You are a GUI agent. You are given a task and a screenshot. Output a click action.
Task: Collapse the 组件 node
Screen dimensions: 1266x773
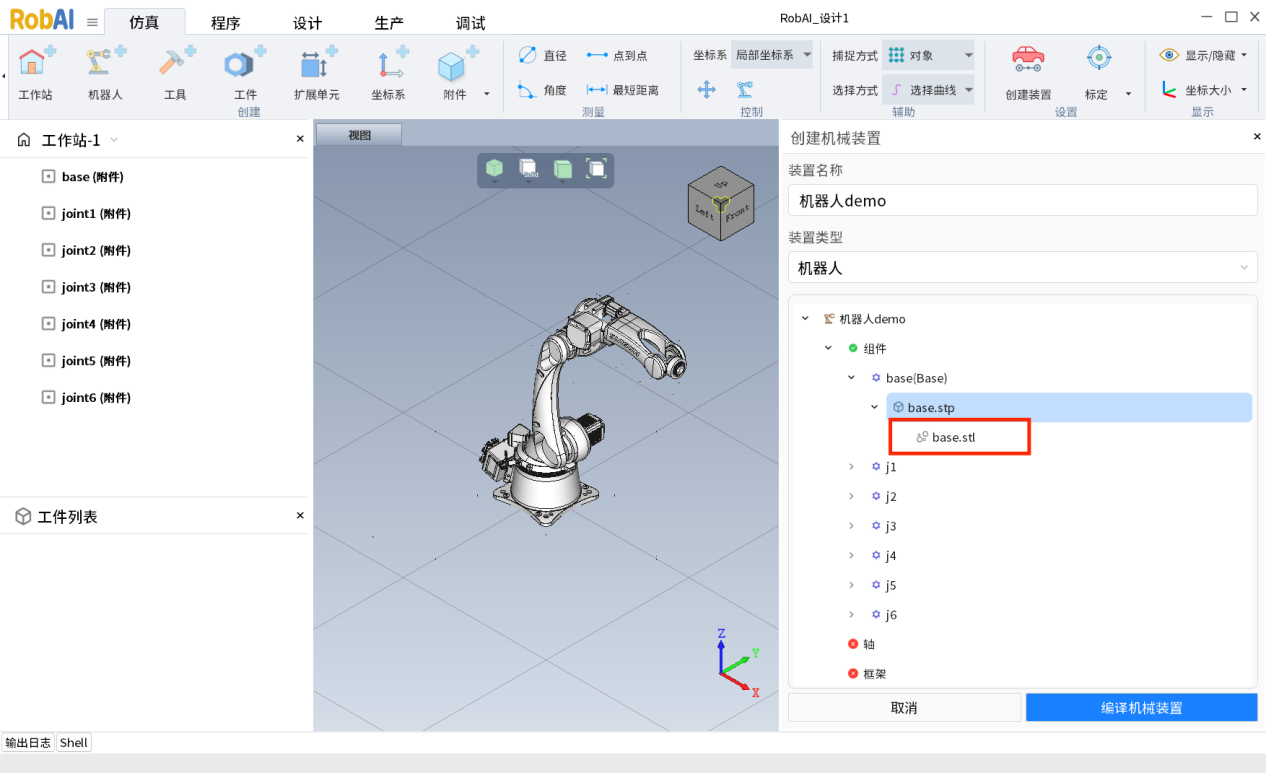[x=828, y=348]
